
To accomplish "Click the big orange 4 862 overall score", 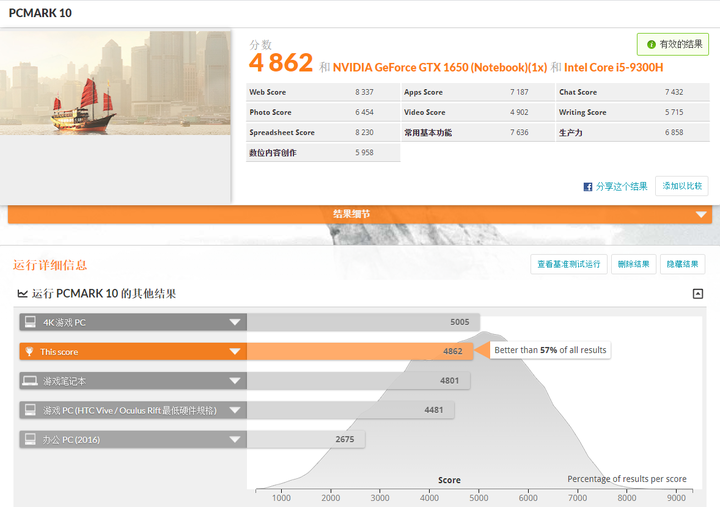I will pyautogui.click(x=281, y=63).
